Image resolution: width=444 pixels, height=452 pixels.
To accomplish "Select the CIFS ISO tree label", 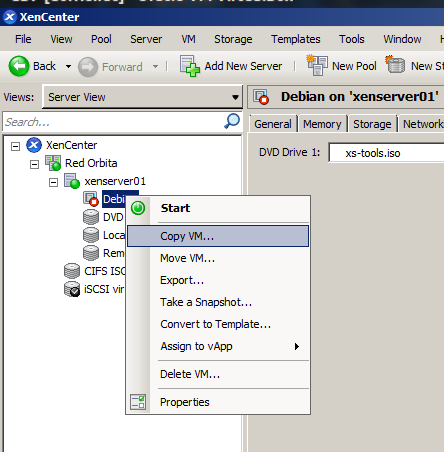I will tap(105, 271).
